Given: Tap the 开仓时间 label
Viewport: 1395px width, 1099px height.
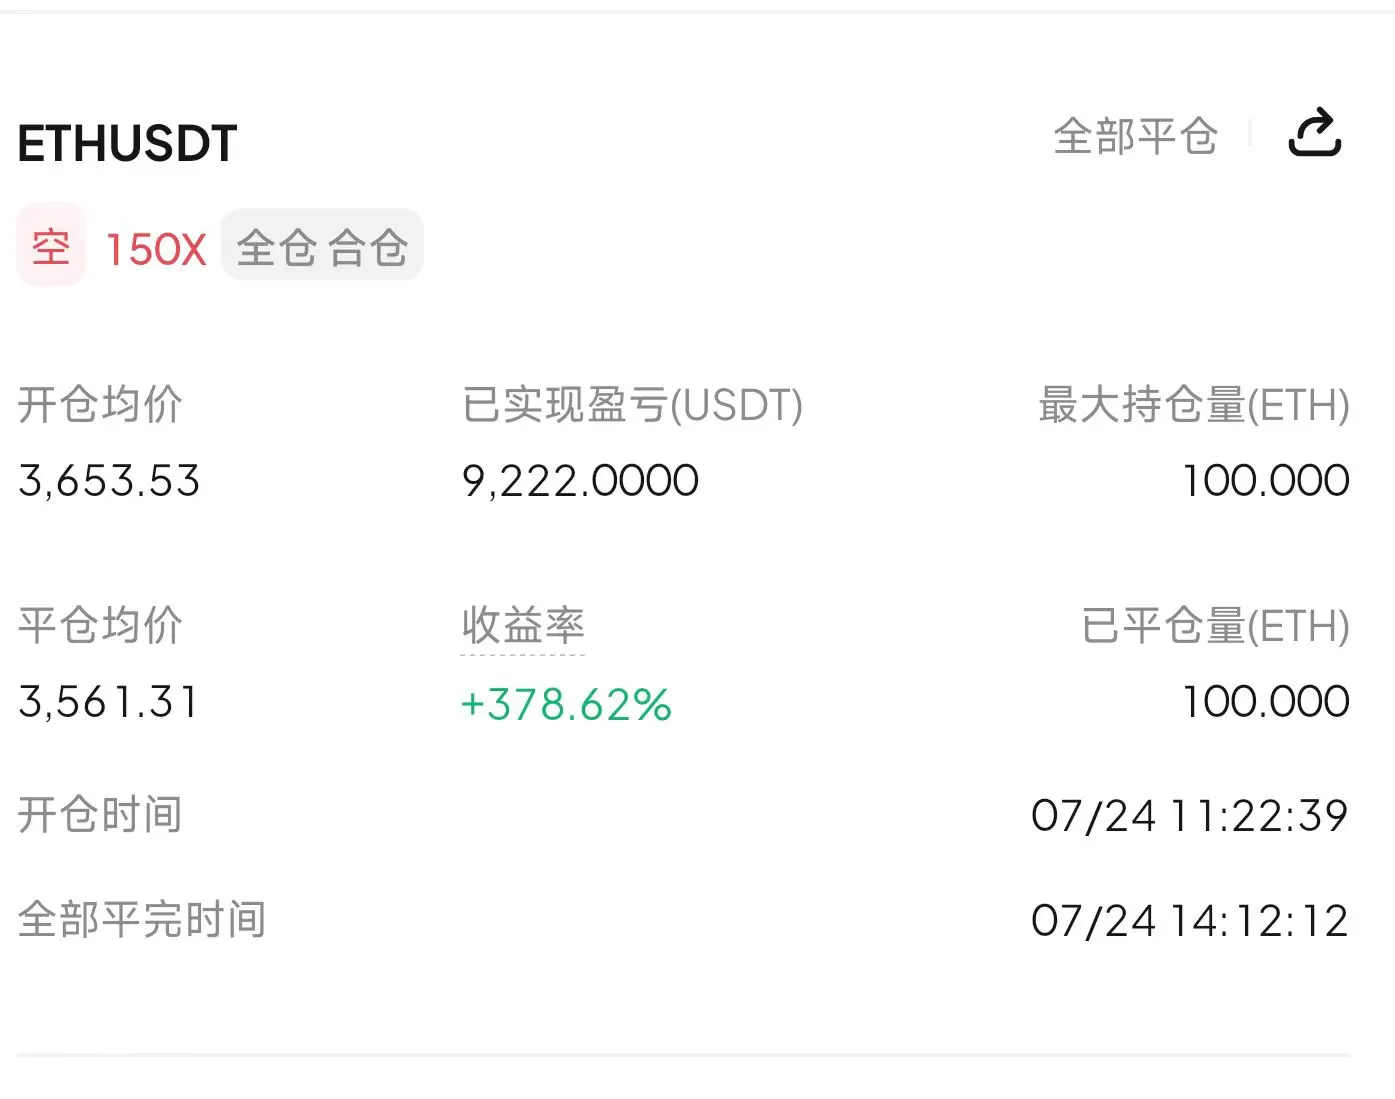Looking at the screenshot, I should (100, 814).
